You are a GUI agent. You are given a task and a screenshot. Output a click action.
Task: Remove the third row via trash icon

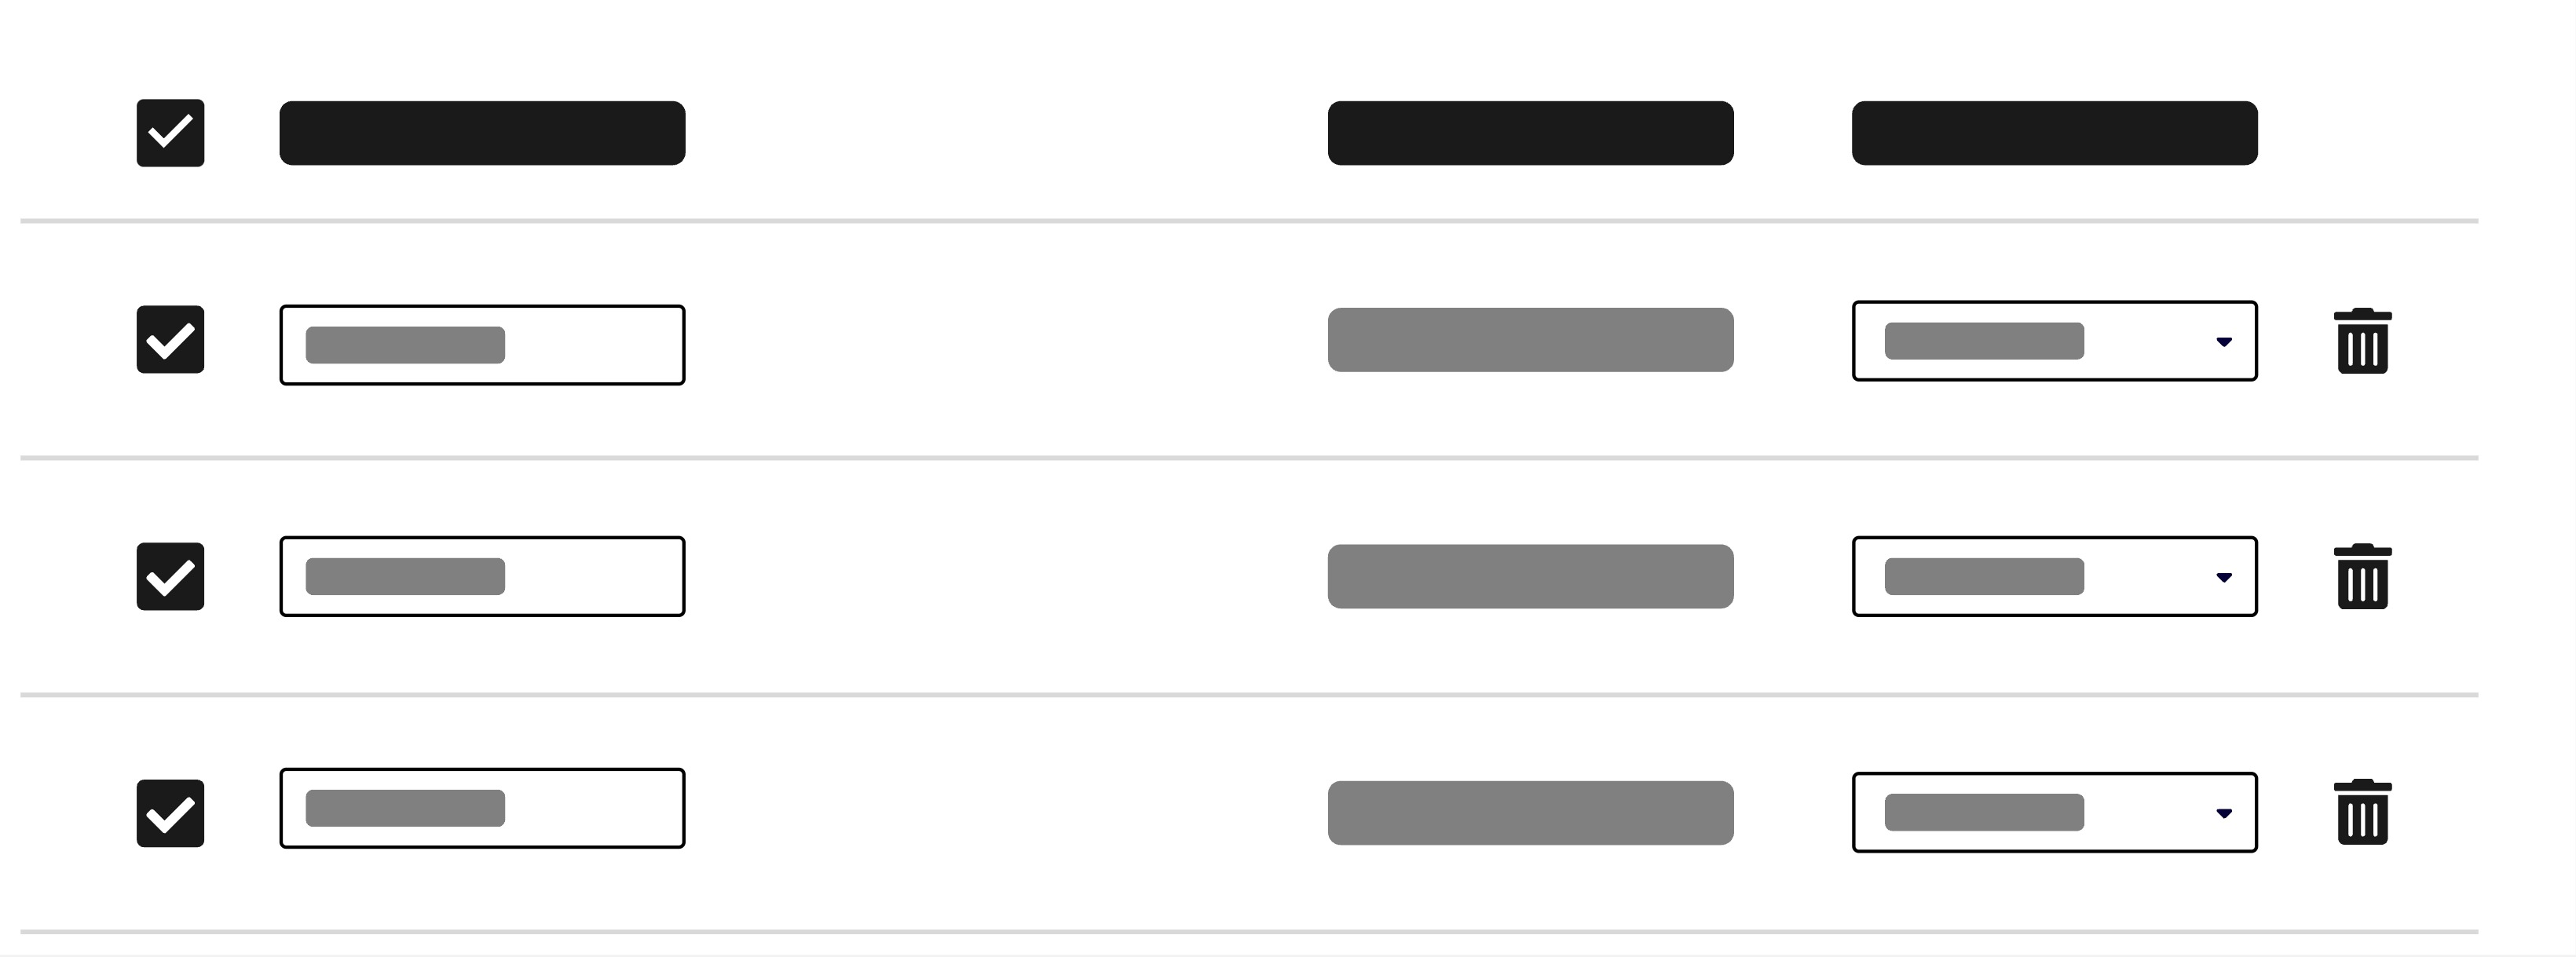pyautogui.click(x=2362, y=812)
